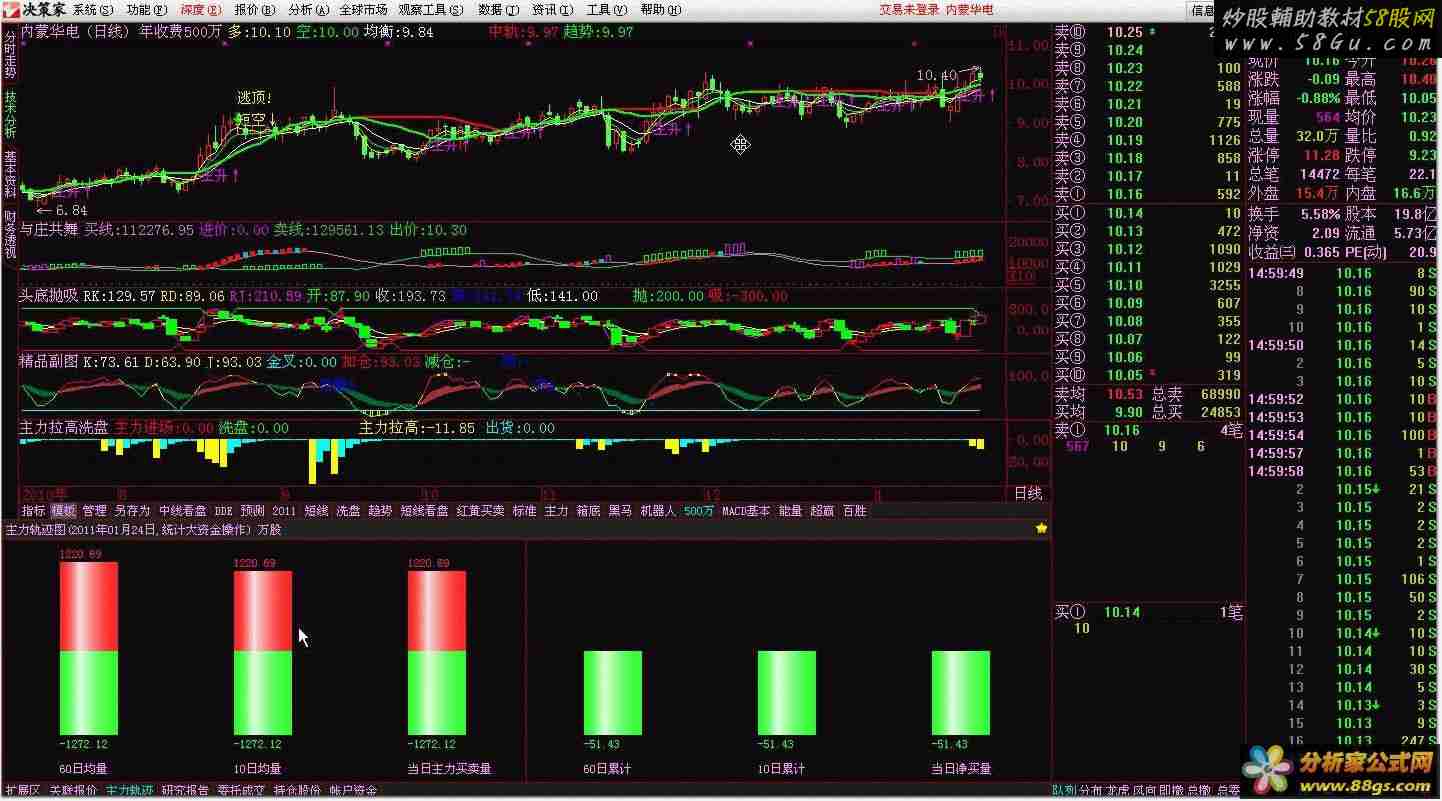The image size is (1442, 801).
Task: Switch to 帐户资金 bottom tab
Action: 353,791
